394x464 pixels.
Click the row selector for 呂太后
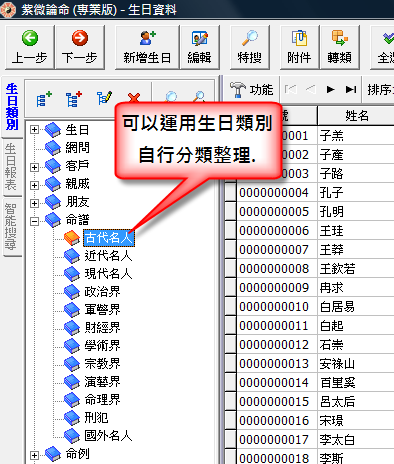(x=231, y=402)
